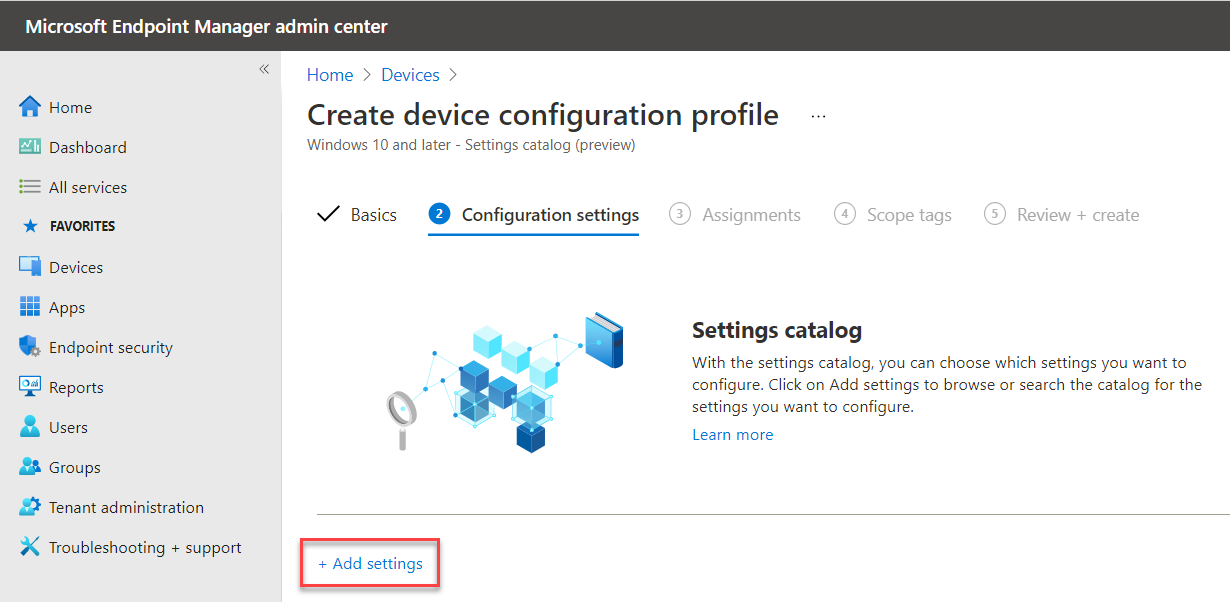Select the All services list icon
This screenshot has height=602, width=1230.
(x=30, y=187)
